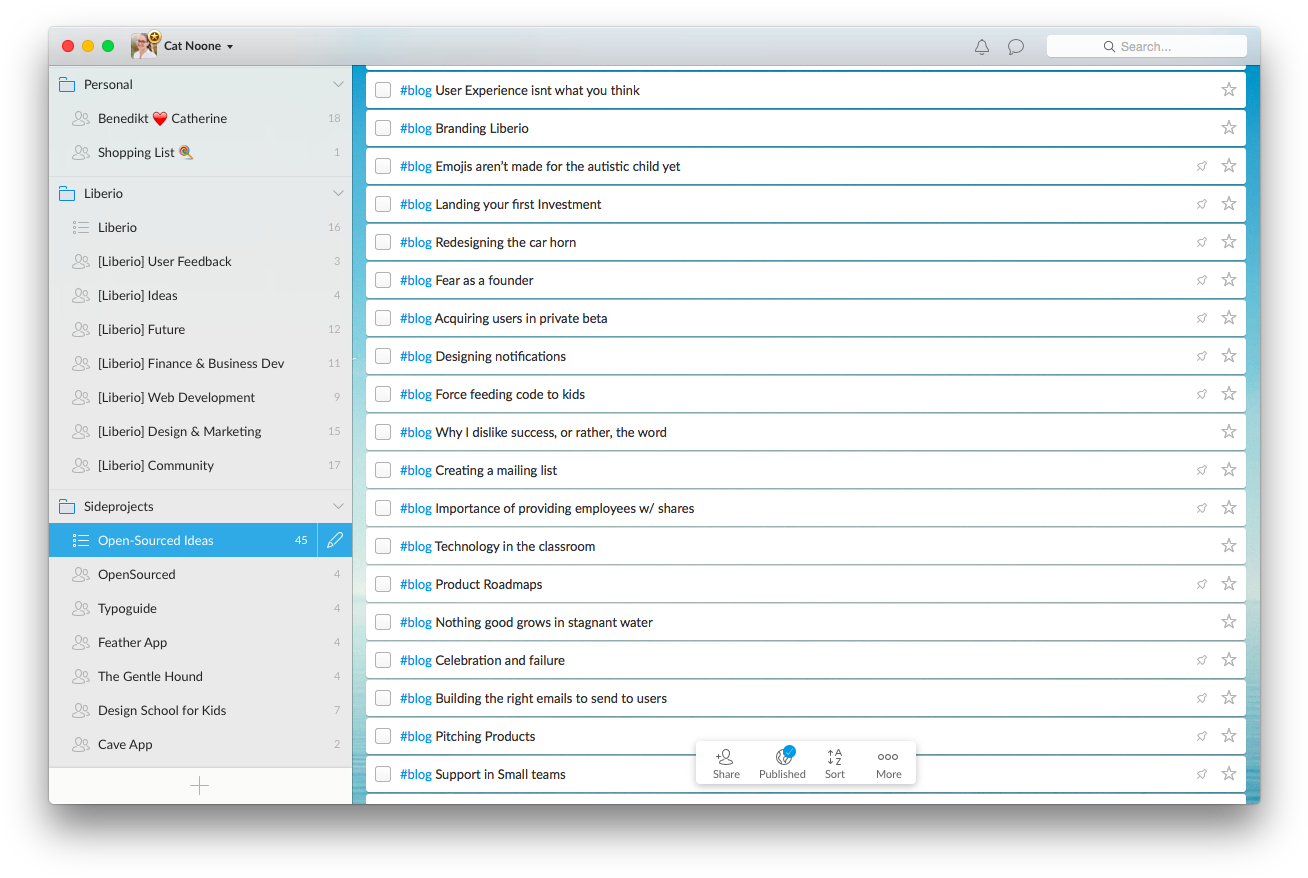Open the conversations speech bubble icon
1308x878 pixels.
point(1016,47)
